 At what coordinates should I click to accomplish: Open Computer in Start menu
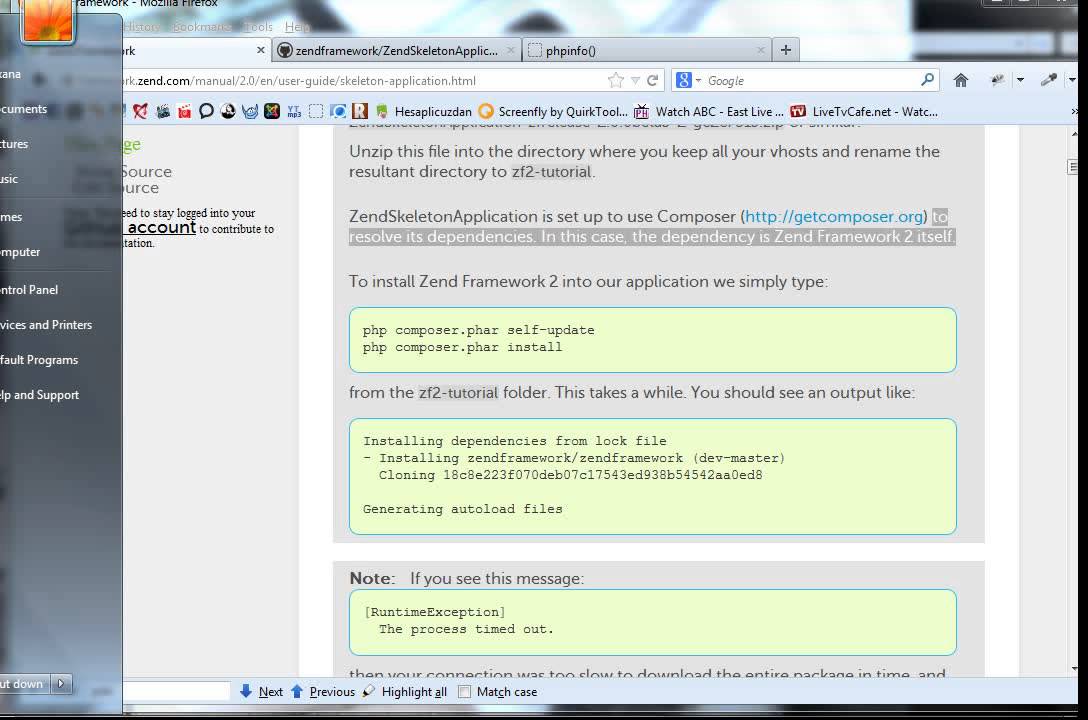point(20,252)
